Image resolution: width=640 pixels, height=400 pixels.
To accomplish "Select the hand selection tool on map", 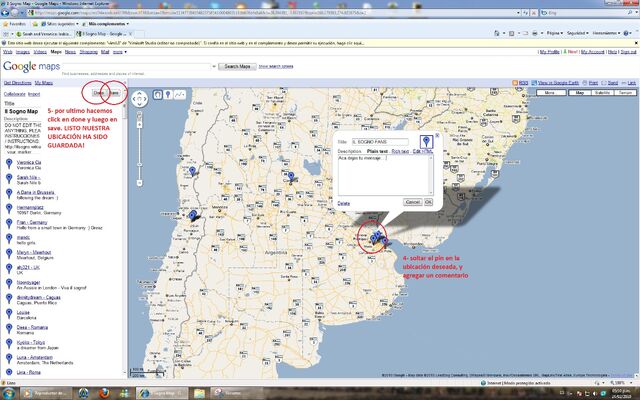I will tap(158, 95).
